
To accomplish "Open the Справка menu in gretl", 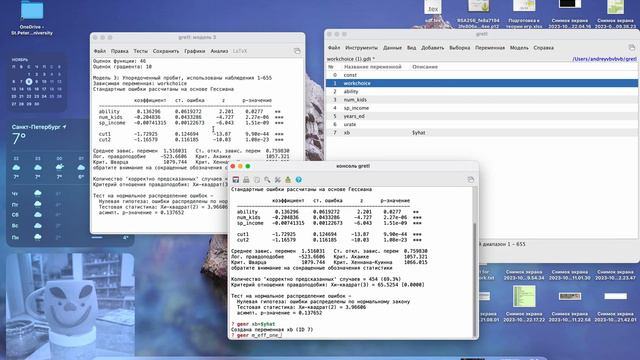I will [x=544, y=48].
